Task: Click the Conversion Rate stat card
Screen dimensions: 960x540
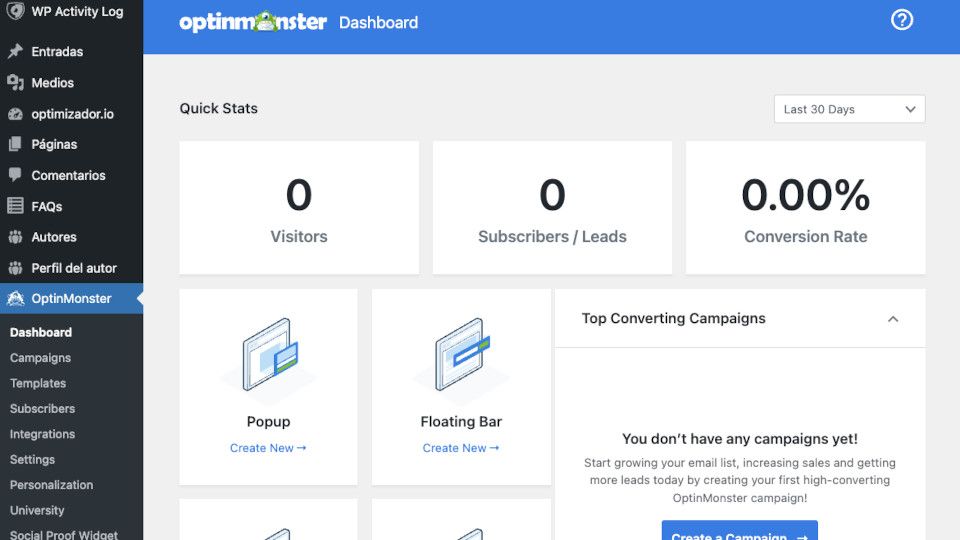Action: (x=806, y=208)
